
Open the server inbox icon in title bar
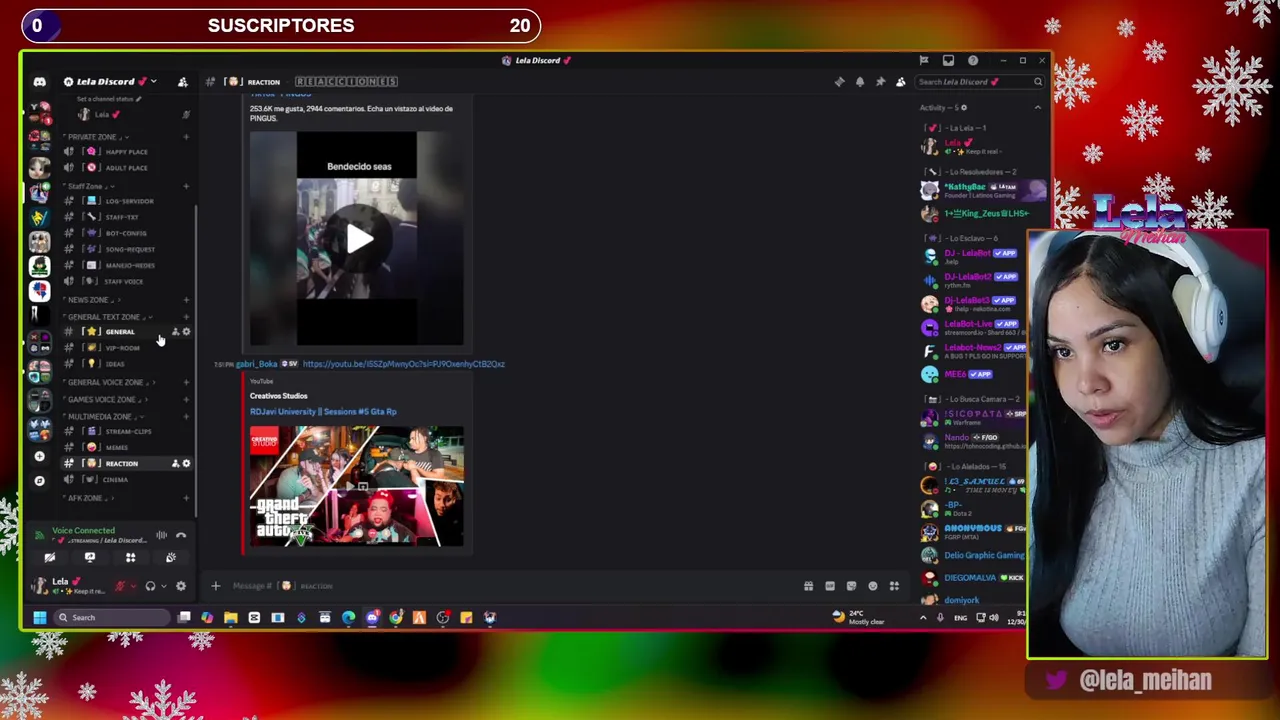click(948, 60)
